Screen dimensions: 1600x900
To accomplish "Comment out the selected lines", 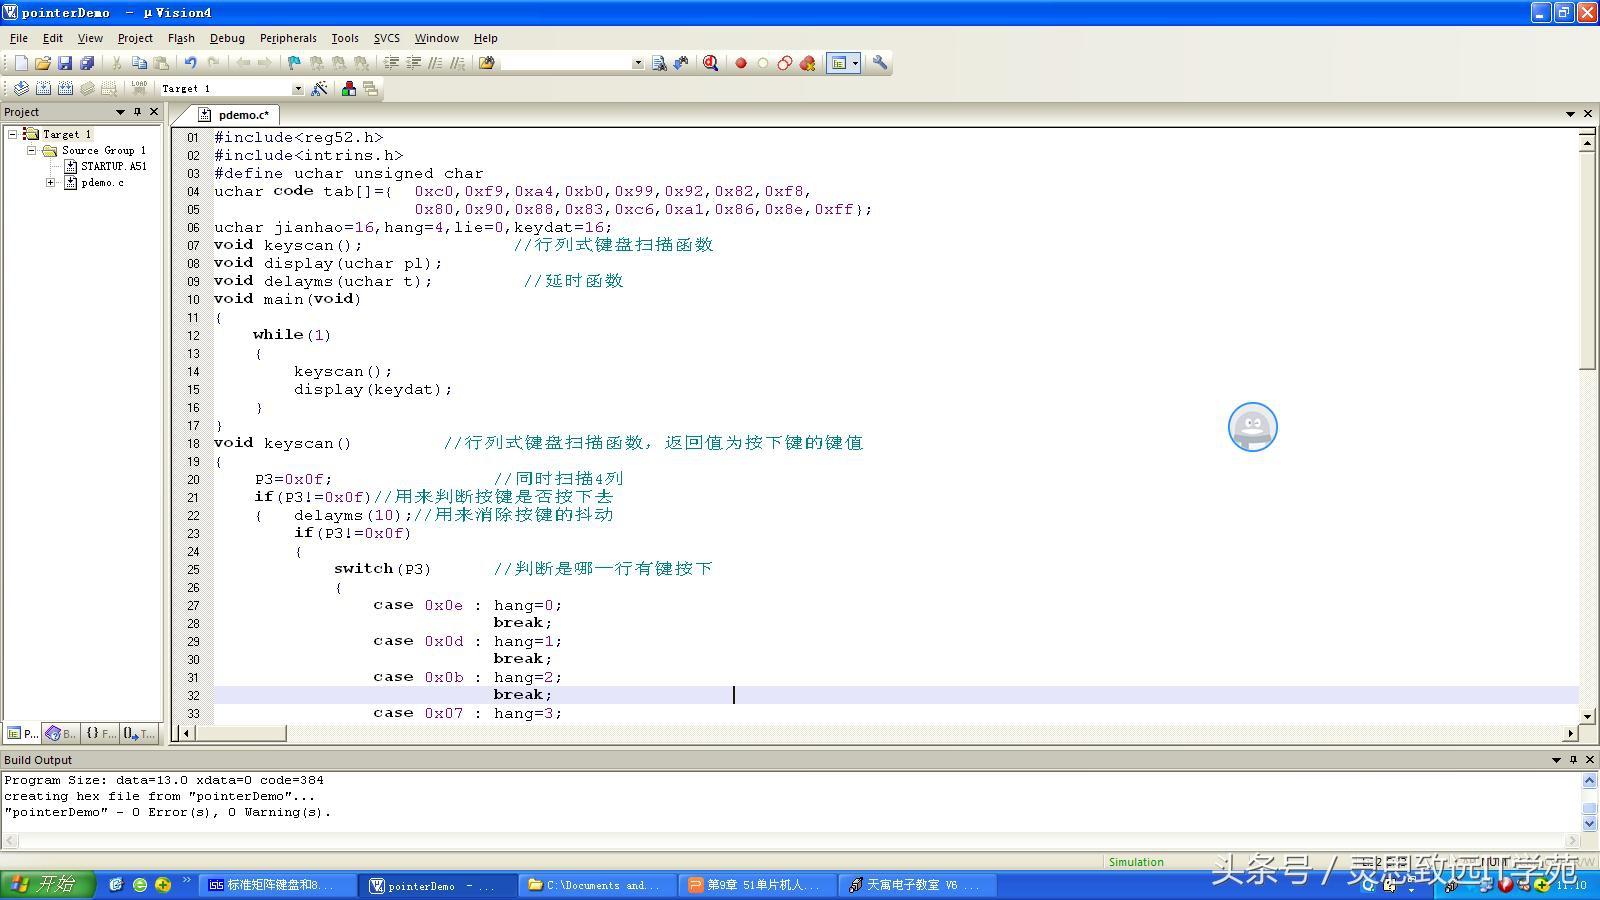I will coord(435,63).
